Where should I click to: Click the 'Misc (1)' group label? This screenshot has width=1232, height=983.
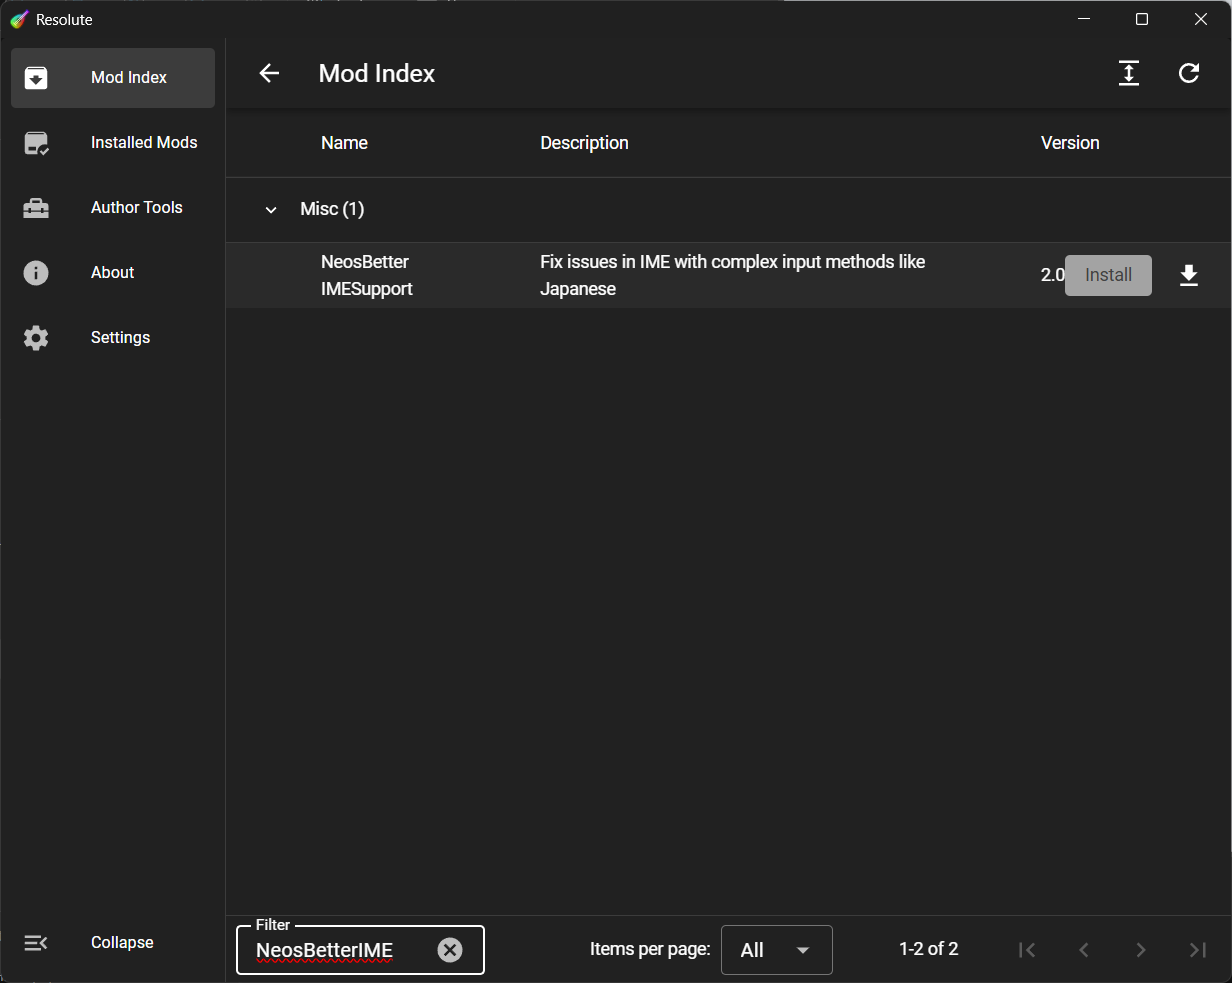click(x=332, y=209)
